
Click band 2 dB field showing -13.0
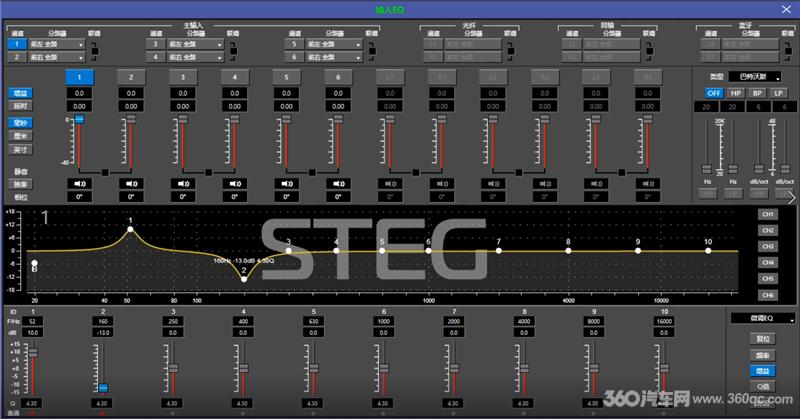coord(103,333)
